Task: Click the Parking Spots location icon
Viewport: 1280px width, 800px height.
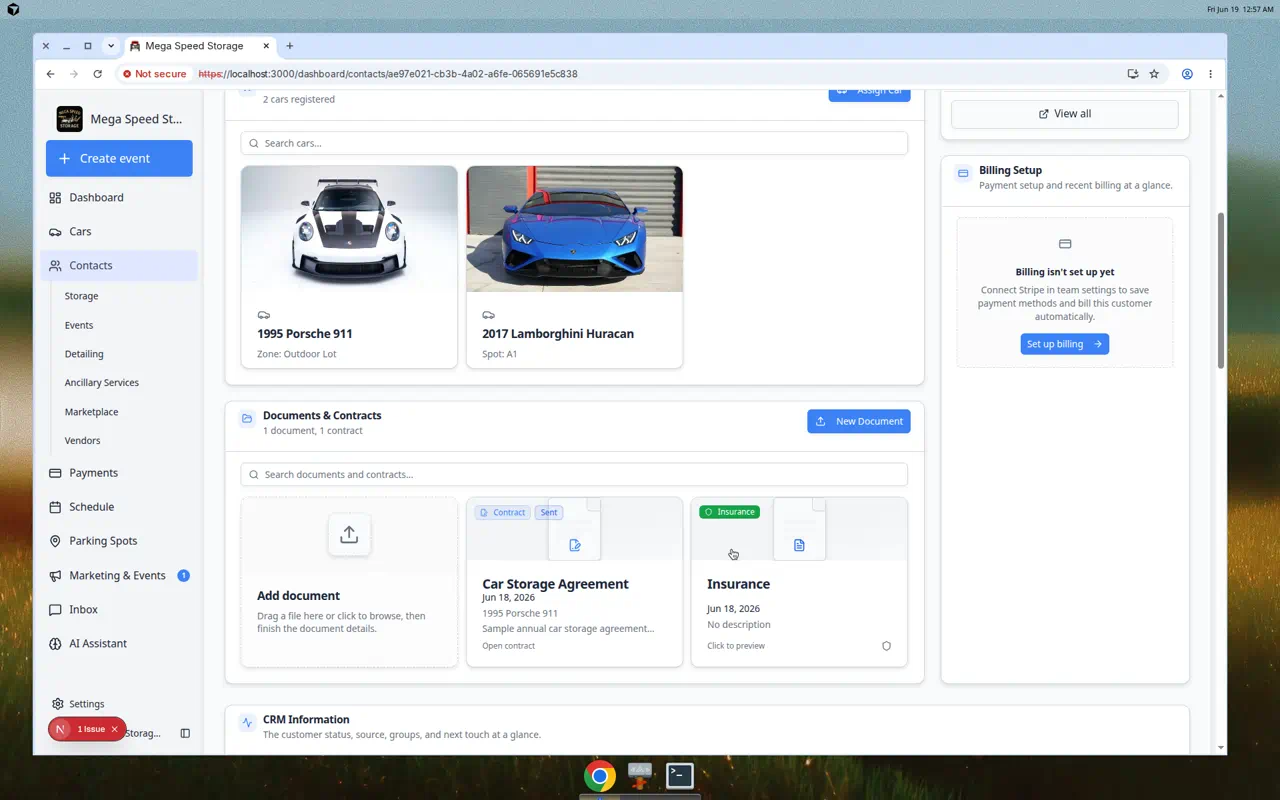Action: click(55, 541)
